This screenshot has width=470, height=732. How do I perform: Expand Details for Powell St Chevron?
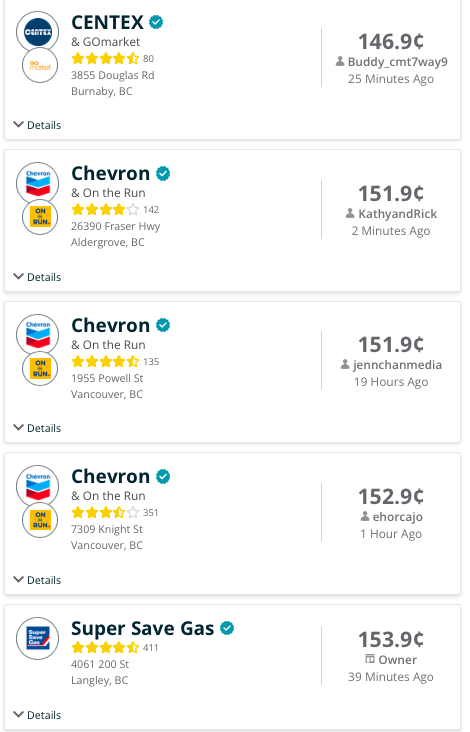(37, 428)
